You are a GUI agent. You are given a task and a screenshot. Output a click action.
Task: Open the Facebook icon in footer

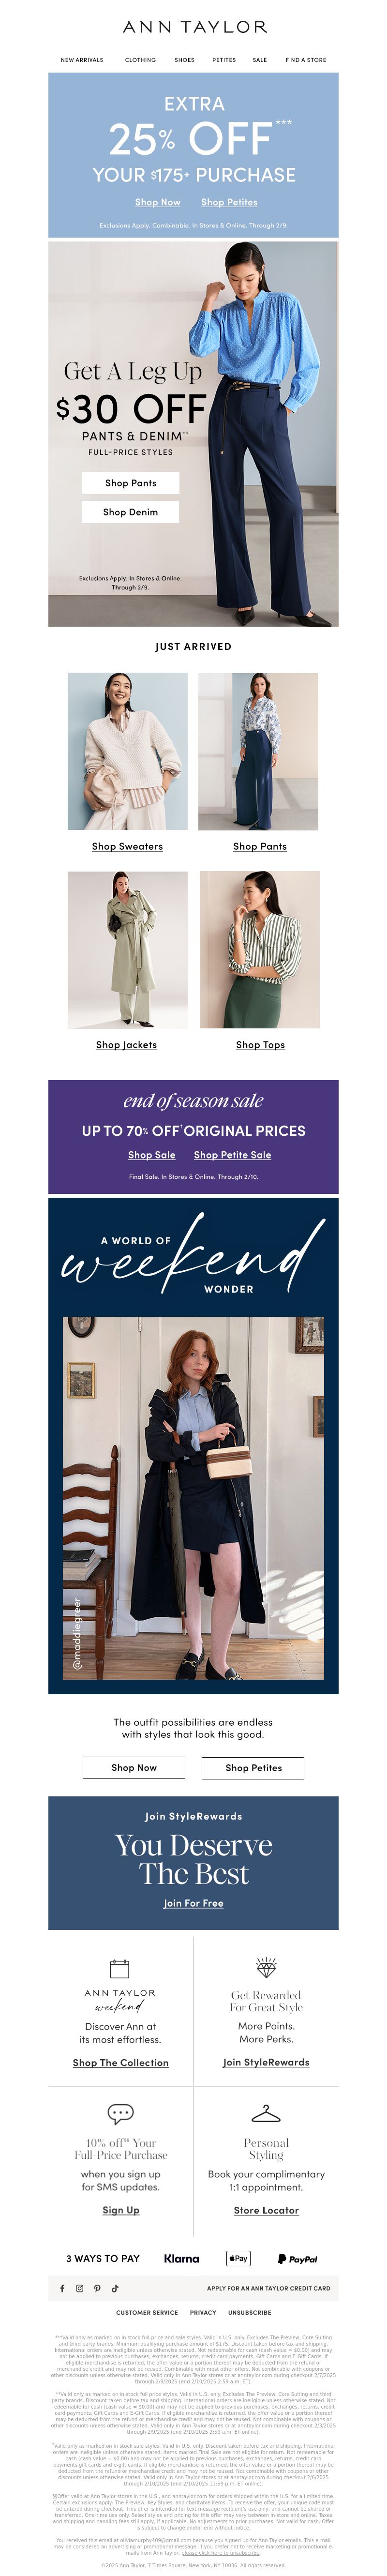pos(62,2288)
